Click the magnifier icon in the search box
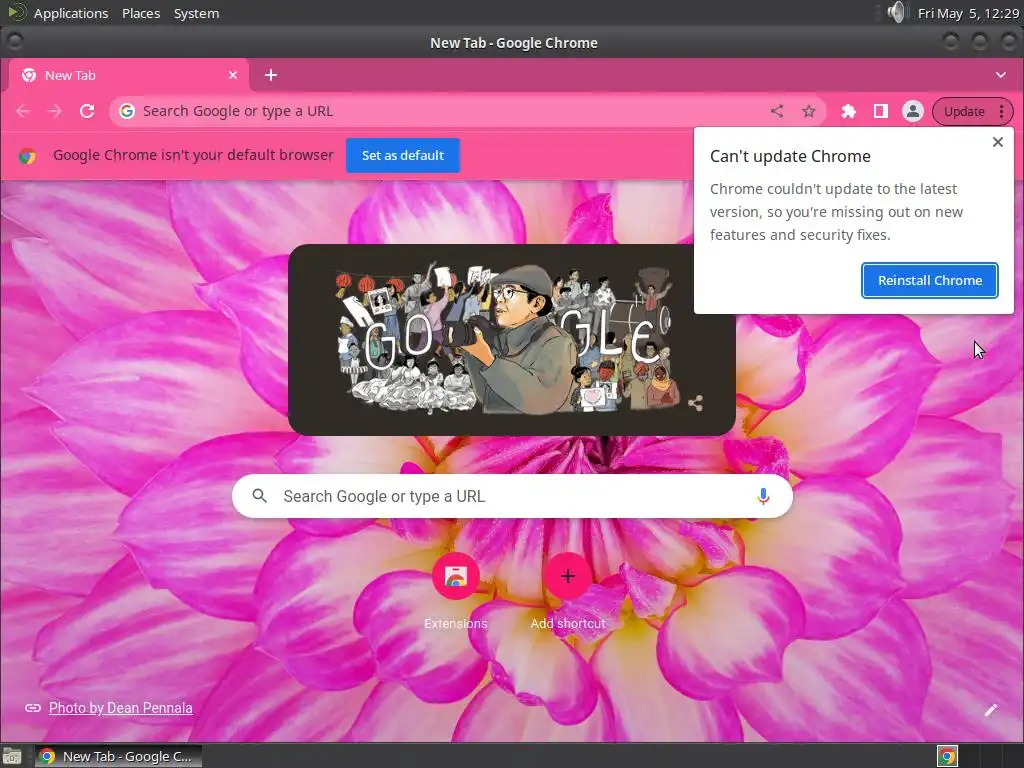Viewport: 1024px width, 768px height. pyautogui.click(x=259, y=496)
